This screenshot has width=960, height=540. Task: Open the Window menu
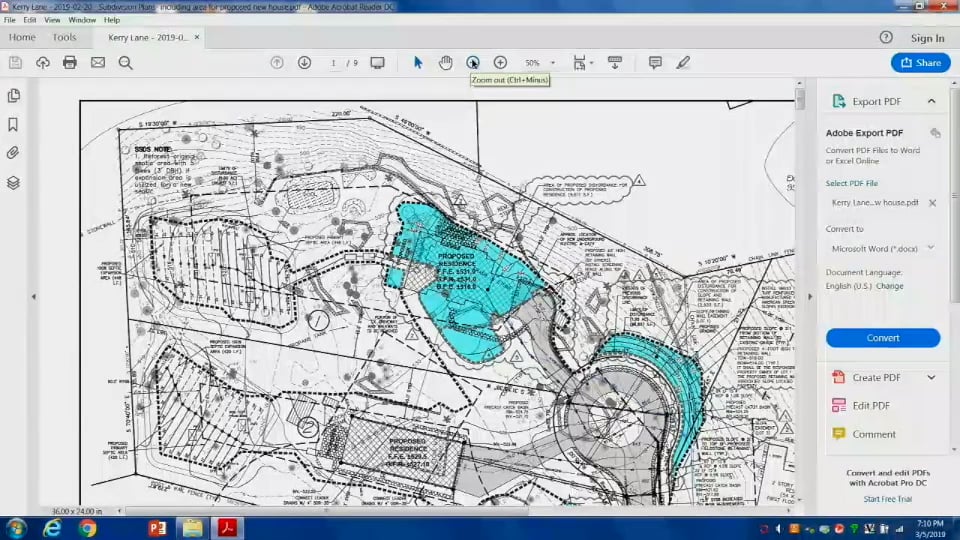(82, 20)
